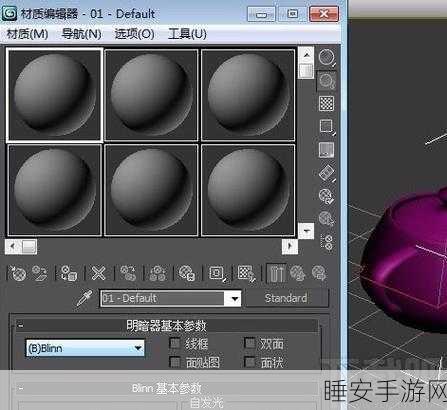Assign material to selection icon

click(x=69, y=273)
